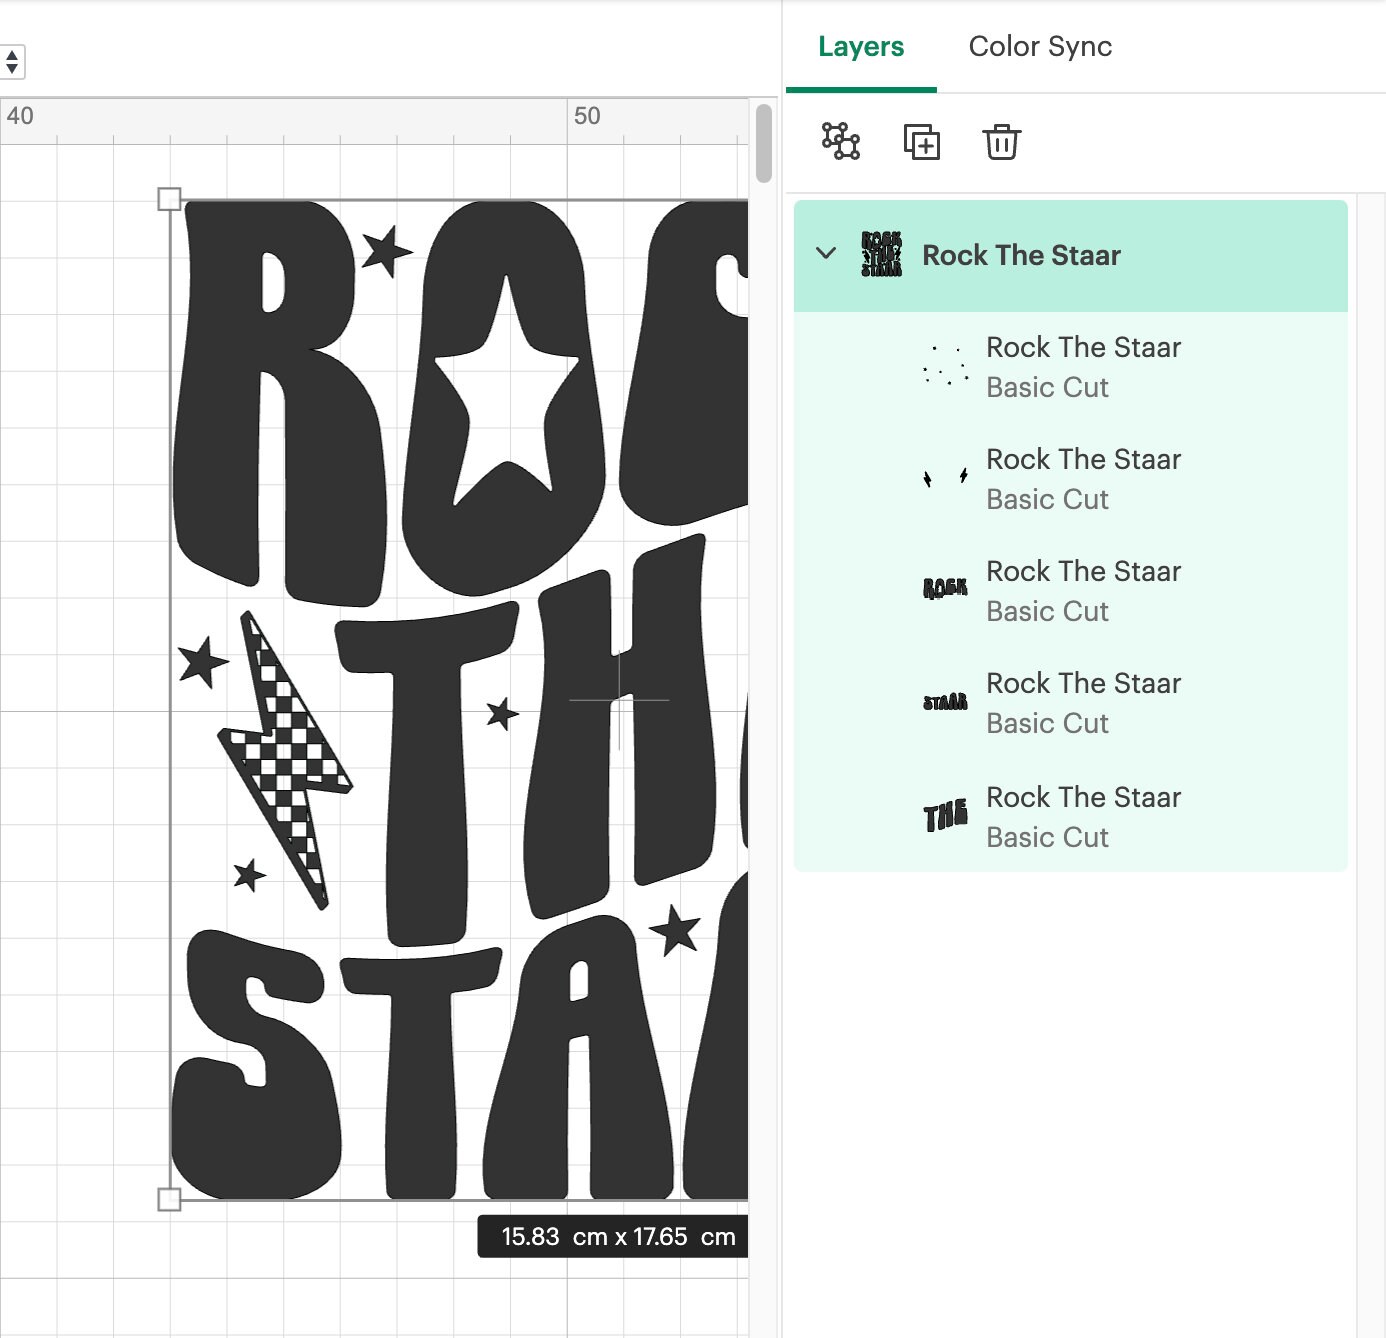Collapse the Rock The Staar group

tap(826, 254)
